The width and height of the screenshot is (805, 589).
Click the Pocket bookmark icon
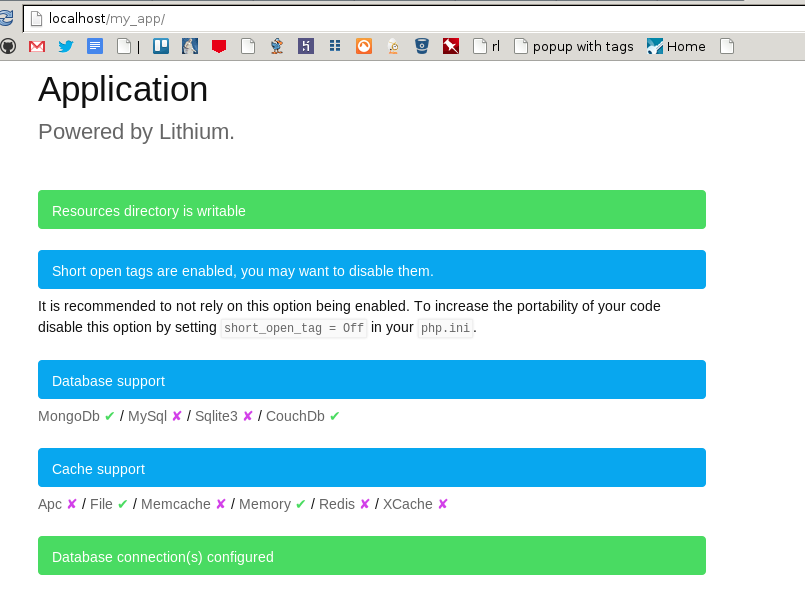click(219, 46)
